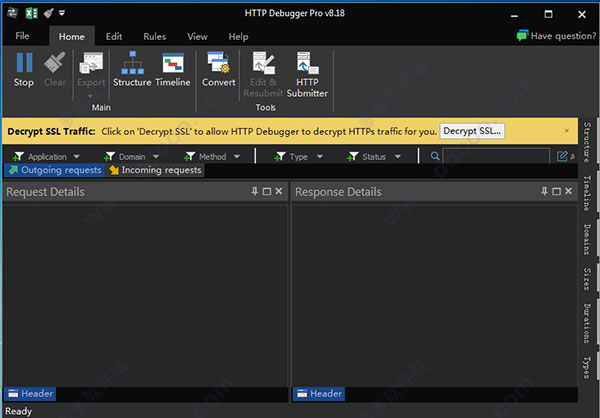The width and height of the screenshot is (600, 418).
Task: Click the Clear brush icon
Action: pos(54,63)
